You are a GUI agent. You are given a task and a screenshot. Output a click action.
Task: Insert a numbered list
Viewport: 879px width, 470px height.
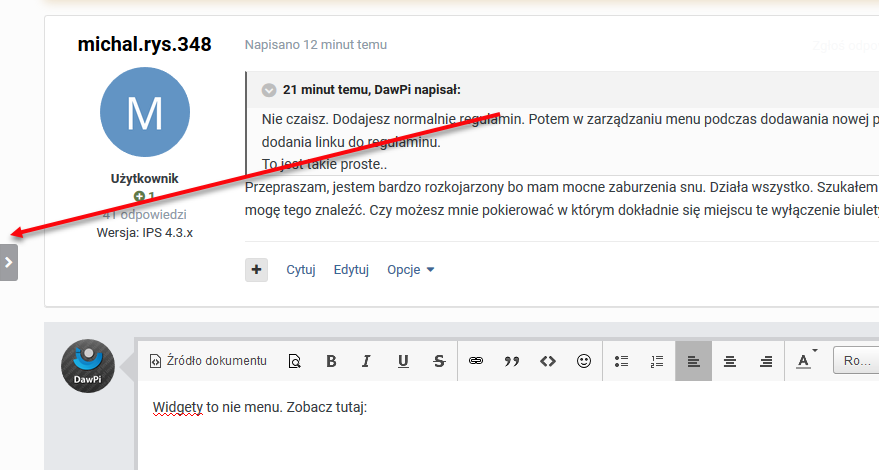click(657, 361)
